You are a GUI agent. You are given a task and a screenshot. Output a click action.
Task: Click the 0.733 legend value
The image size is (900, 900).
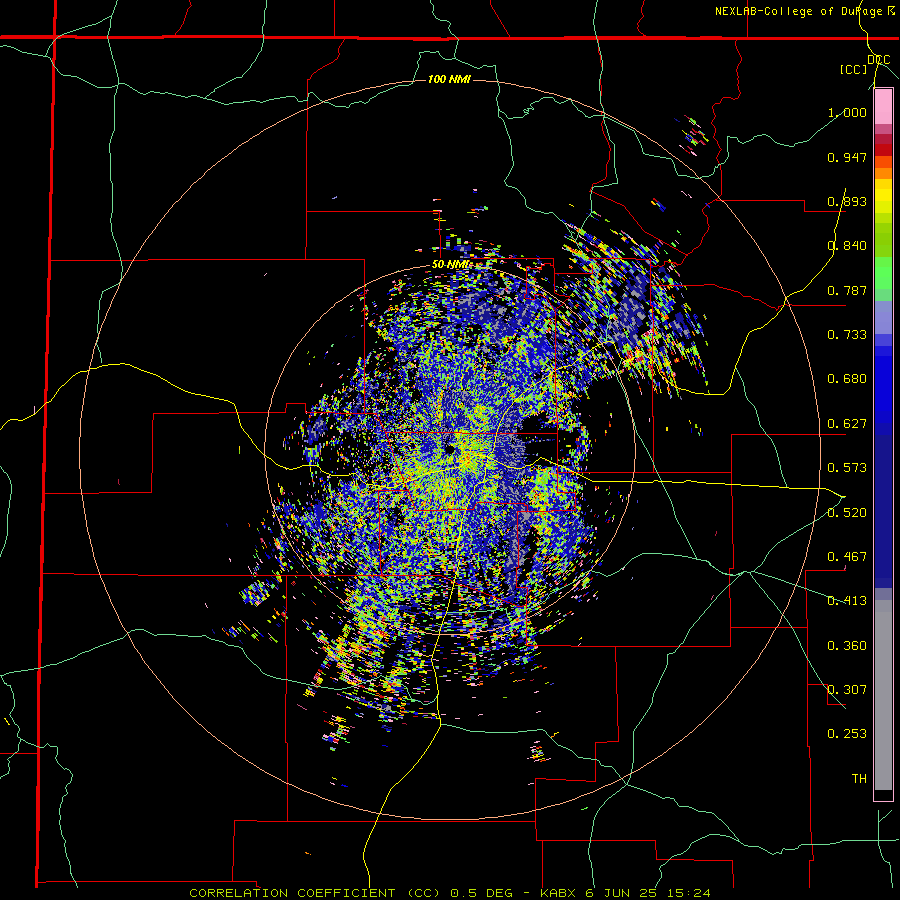[847, 335]
